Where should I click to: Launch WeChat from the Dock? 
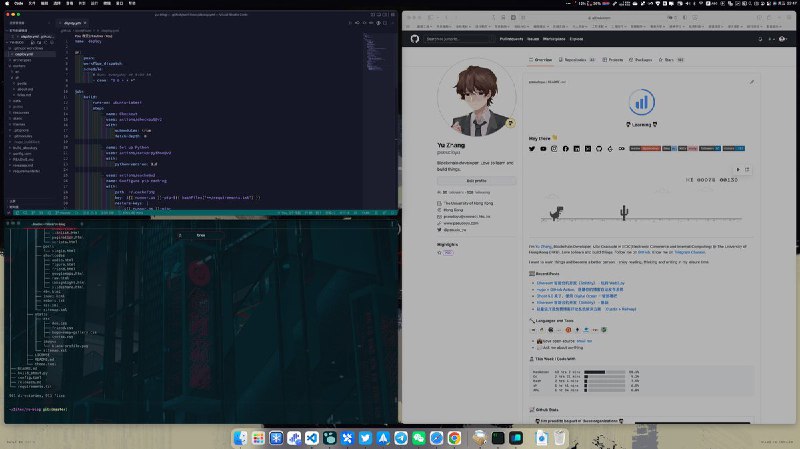(419, 438)
